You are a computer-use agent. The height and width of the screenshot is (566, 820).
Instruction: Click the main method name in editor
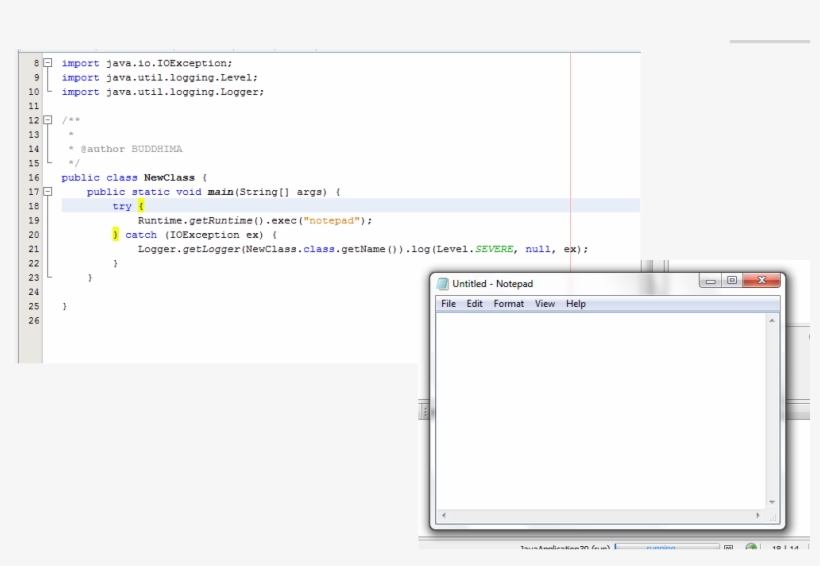220,192
